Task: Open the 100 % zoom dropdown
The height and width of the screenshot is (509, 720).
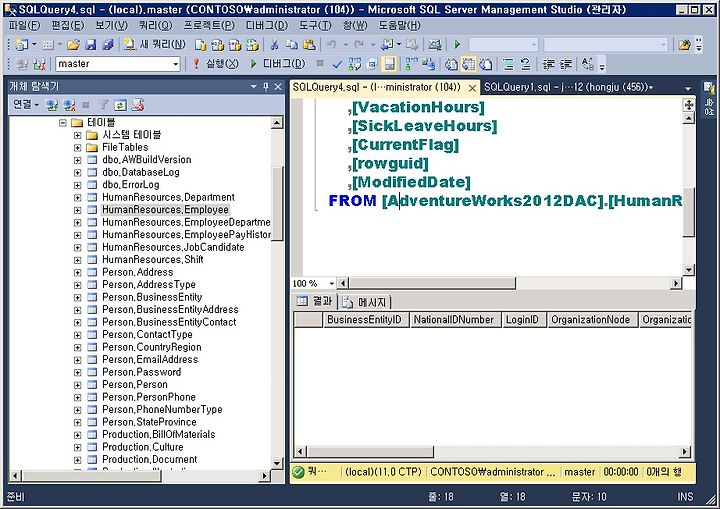Action: pyautogui.click(x=331, y=283)
